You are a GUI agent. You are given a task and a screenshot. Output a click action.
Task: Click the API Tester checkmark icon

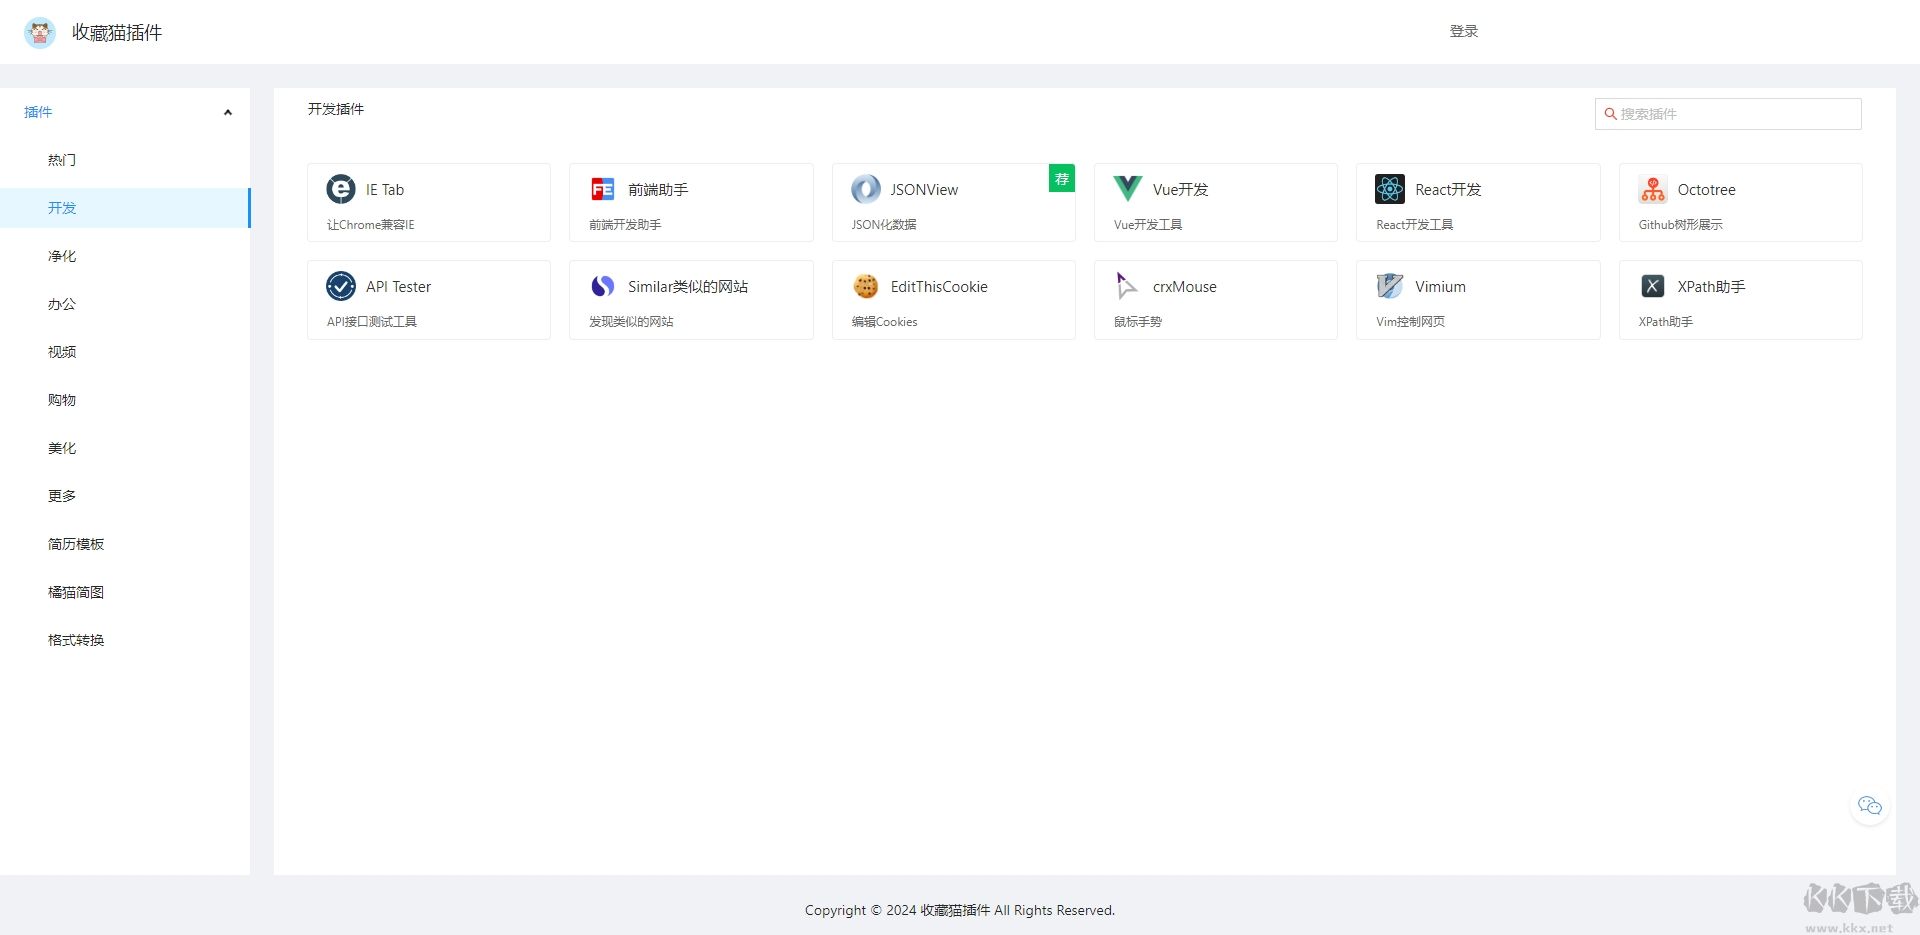341,286
